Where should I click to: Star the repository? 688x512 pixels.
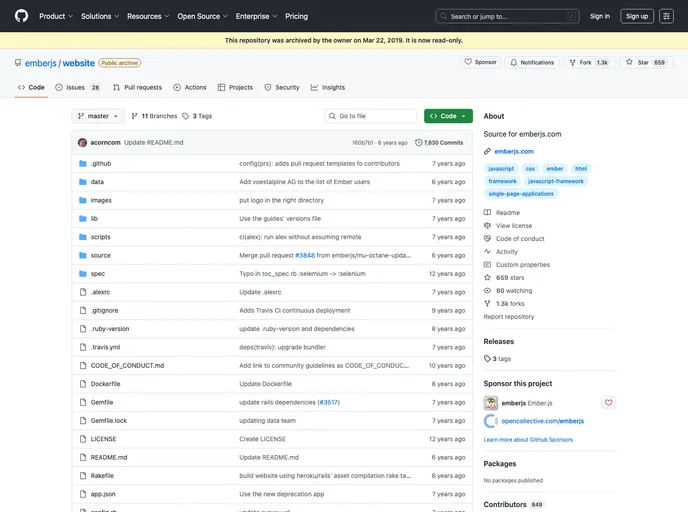(x=647, y=62)
